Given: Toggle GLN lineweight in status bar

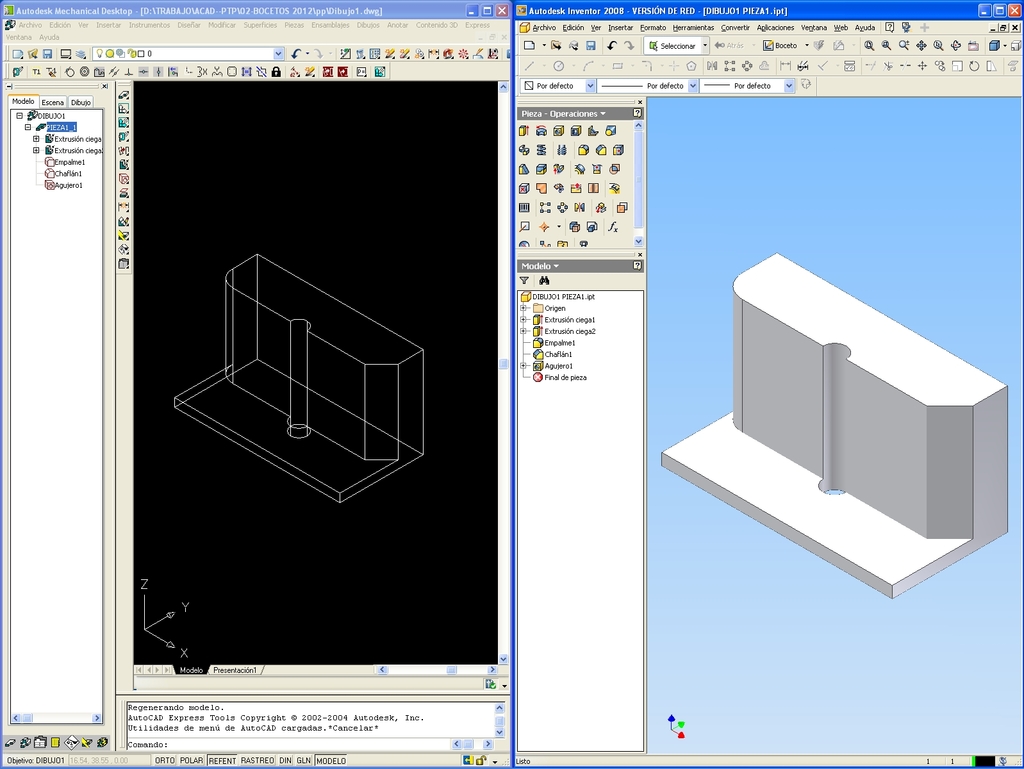Looking at the screenshot, I should (304, 761).
